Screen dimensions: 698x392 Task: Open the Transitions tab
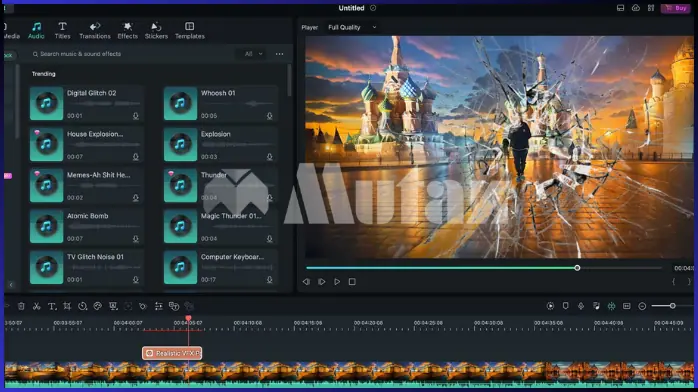[x=95, y=31]
